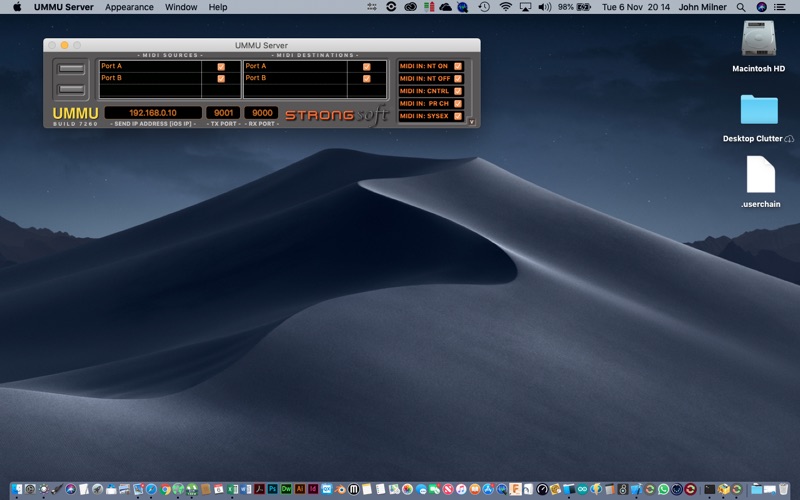The image size is (800, 500).
Task: Open volume control in menu bar
Action: coord(545,7)
